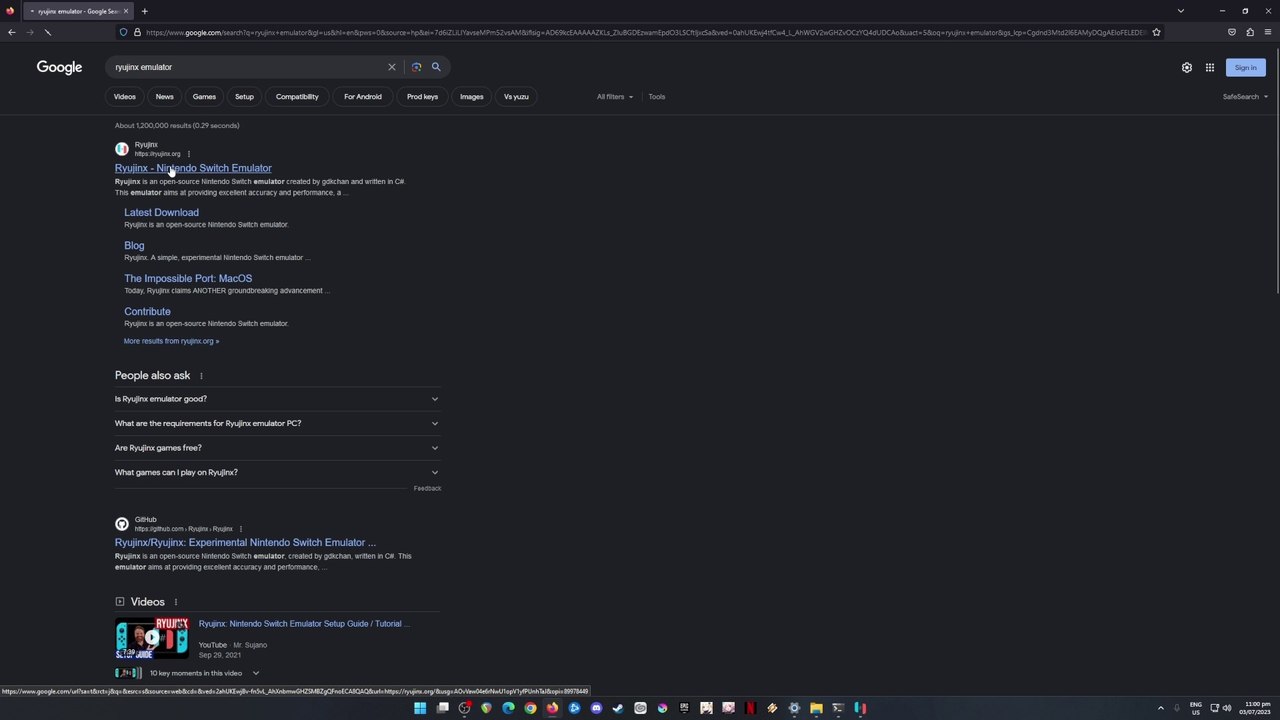Select the Vs yuzu filter chip
1280x720 pixels.
point(516,97)
